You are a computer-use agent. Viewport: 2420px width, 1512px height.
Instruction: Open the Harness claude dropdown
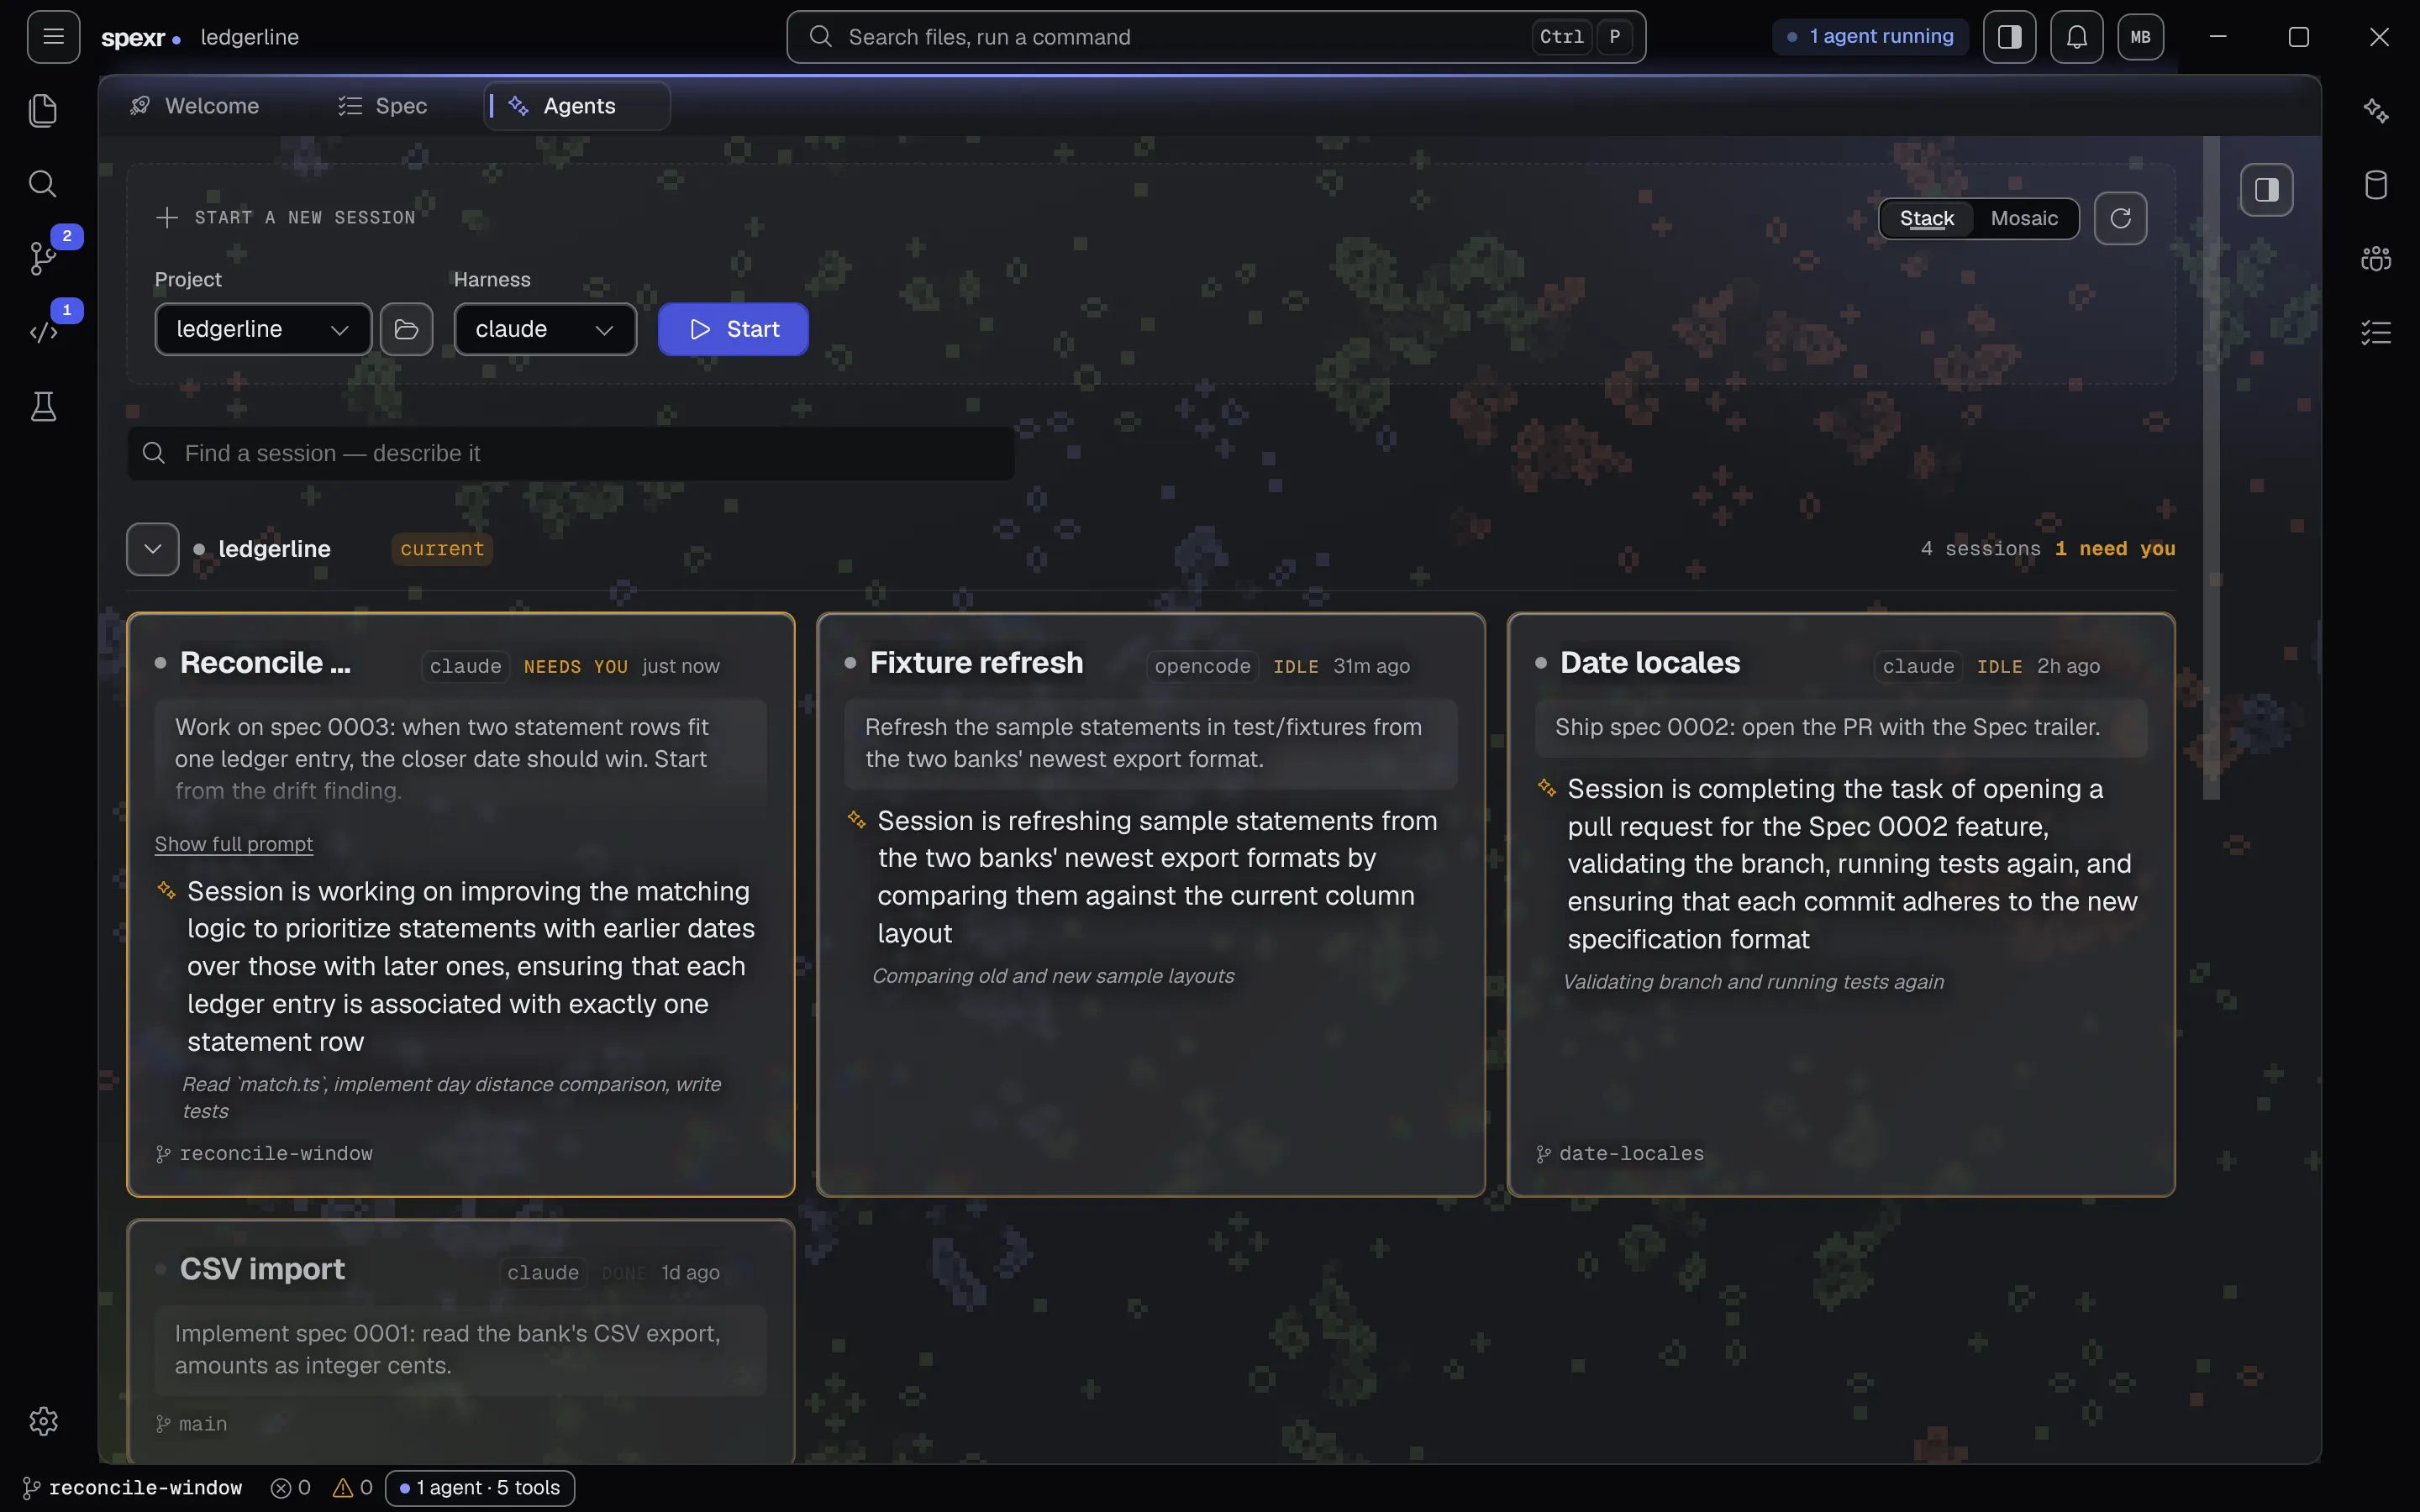(545, 329)
